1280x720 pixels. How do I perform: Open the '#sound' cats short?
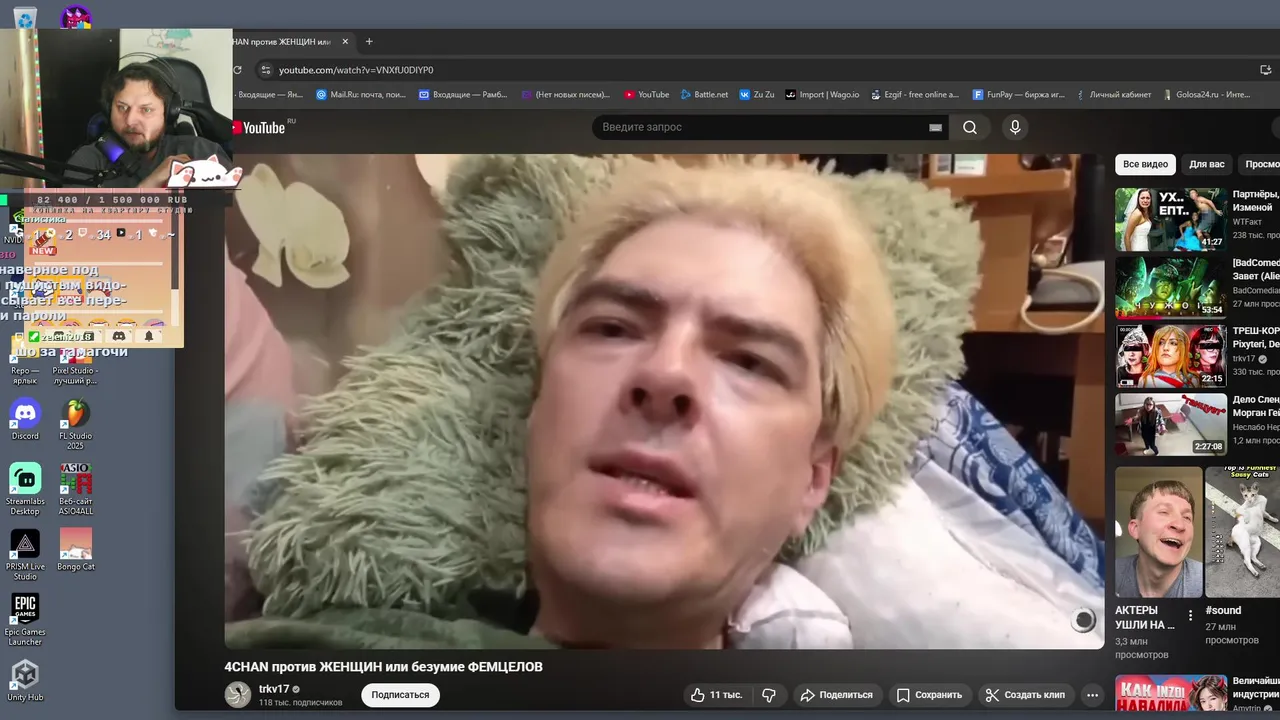1243,532
